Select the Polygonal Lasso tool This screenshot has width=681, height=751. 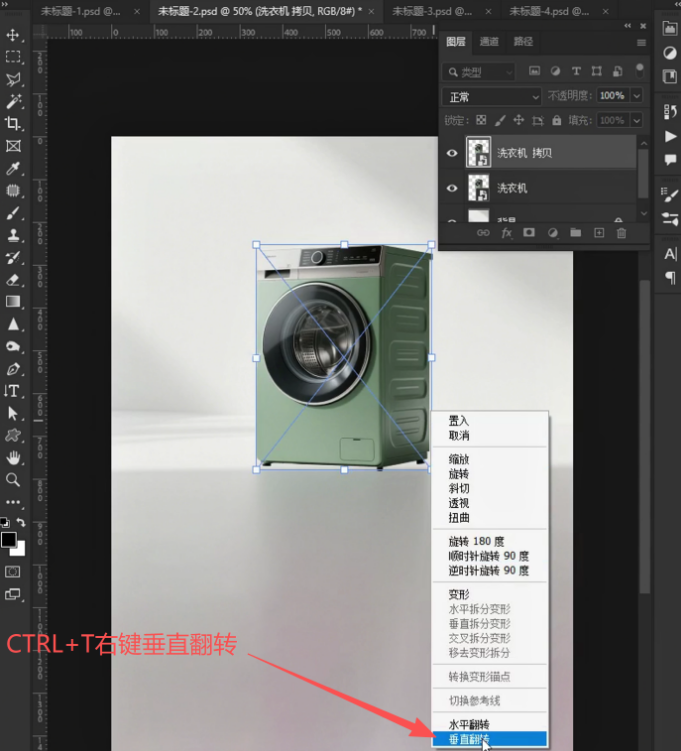13,79
